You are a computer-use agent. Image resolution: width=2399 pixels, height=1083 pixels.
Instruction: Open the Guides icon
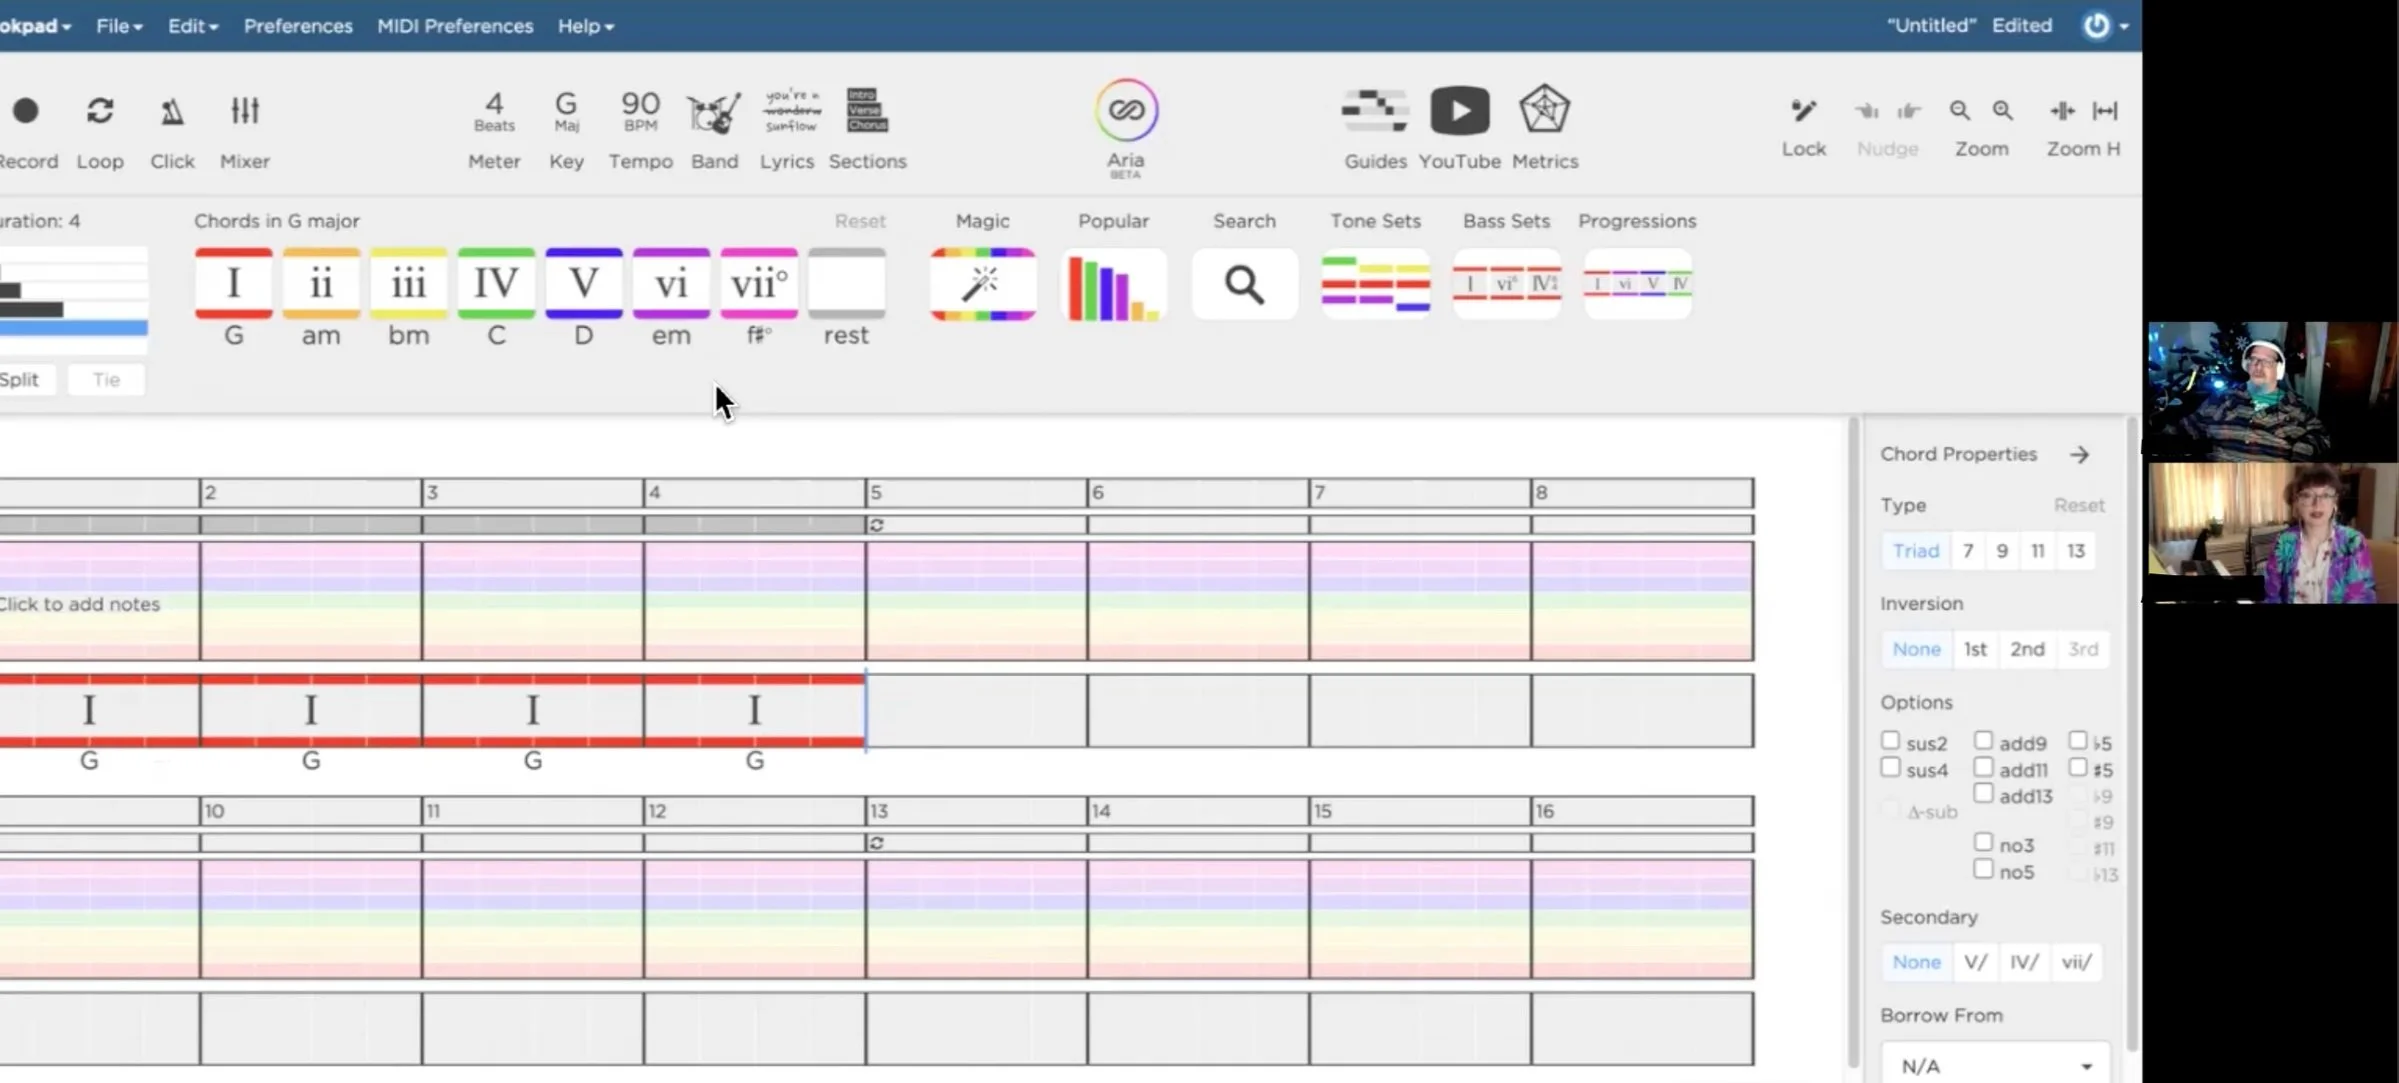coord(1374,111)
